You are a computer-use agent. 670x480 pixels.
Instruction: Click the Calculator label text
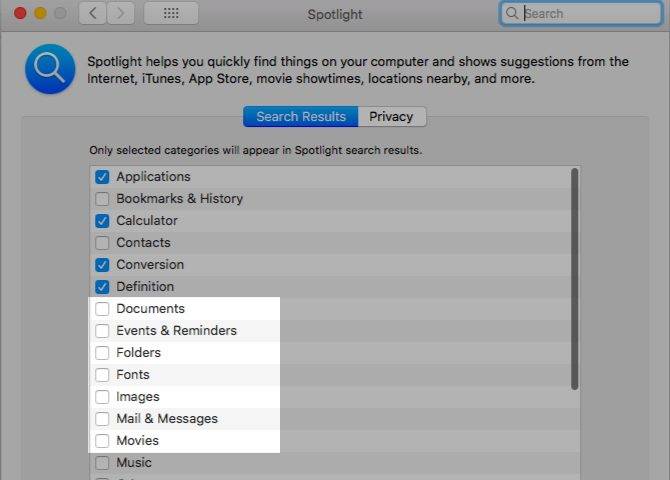tap(147, 221)
